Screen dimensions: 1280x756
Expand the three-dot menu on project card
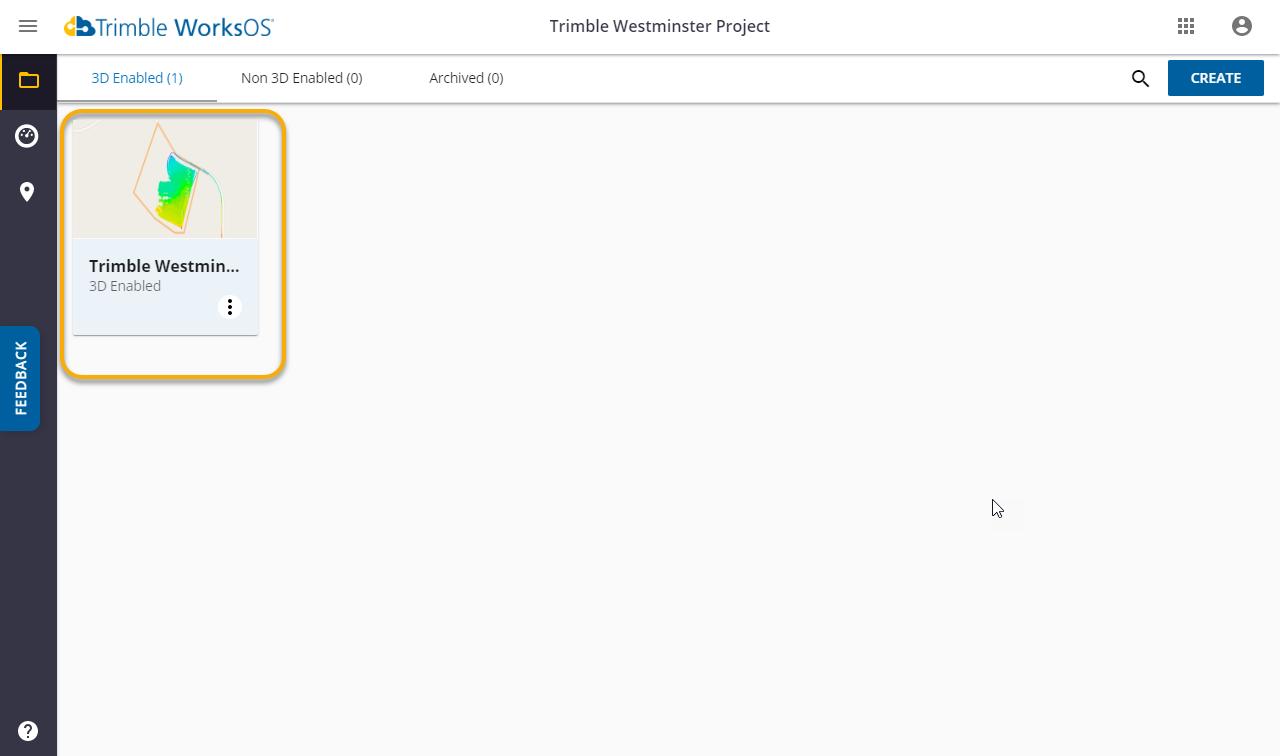[230, 307]
